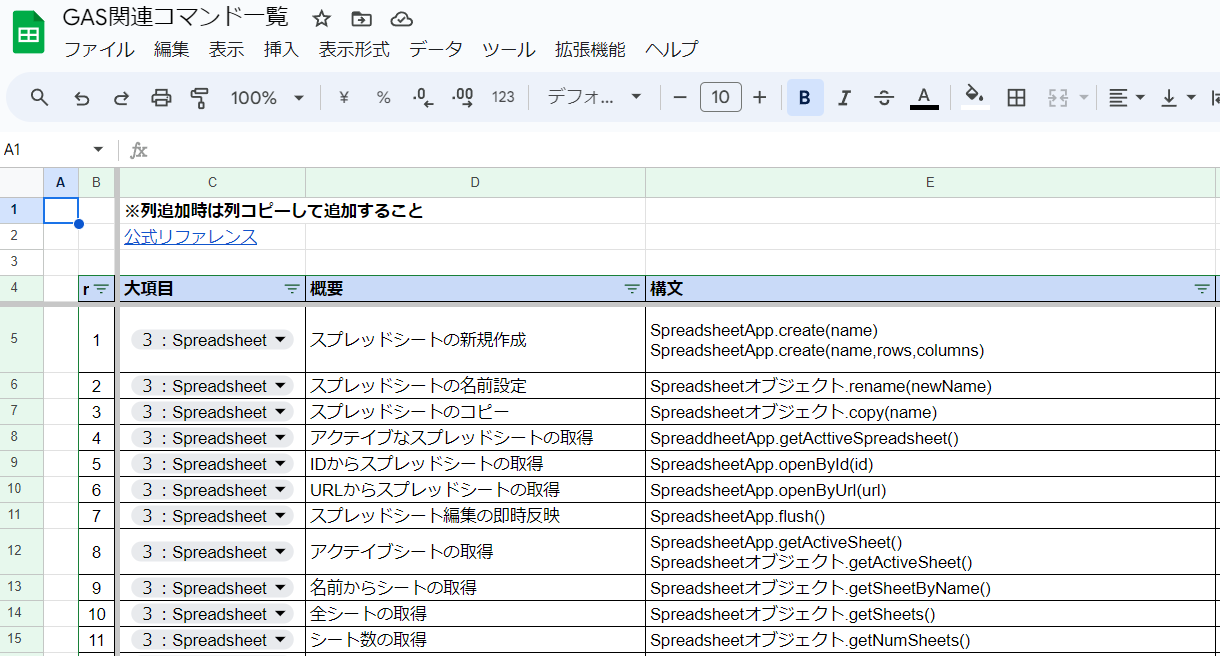Image resolution: width=1220 pixels, height=656 pixels.
Task: Click the search magnifier in toolbar
Action: click(40, 97)
